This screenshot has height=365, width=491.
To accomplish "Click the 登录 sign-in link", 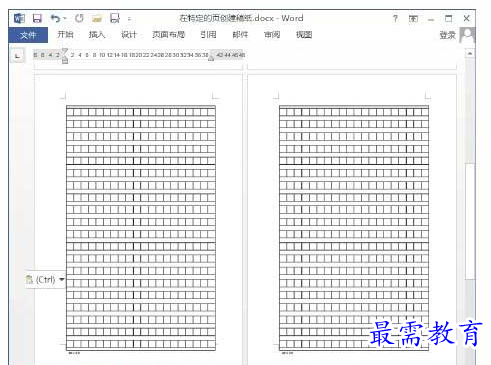I will [x=447, y=35].
